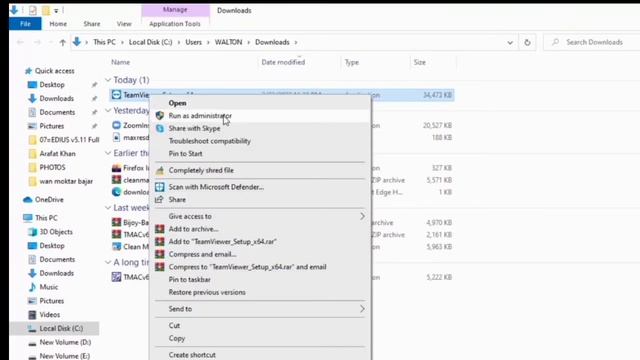Choose Compress to TeamViewer_Setup_x64.rar and email
The image size is (640, 360).
coord(247,267)
